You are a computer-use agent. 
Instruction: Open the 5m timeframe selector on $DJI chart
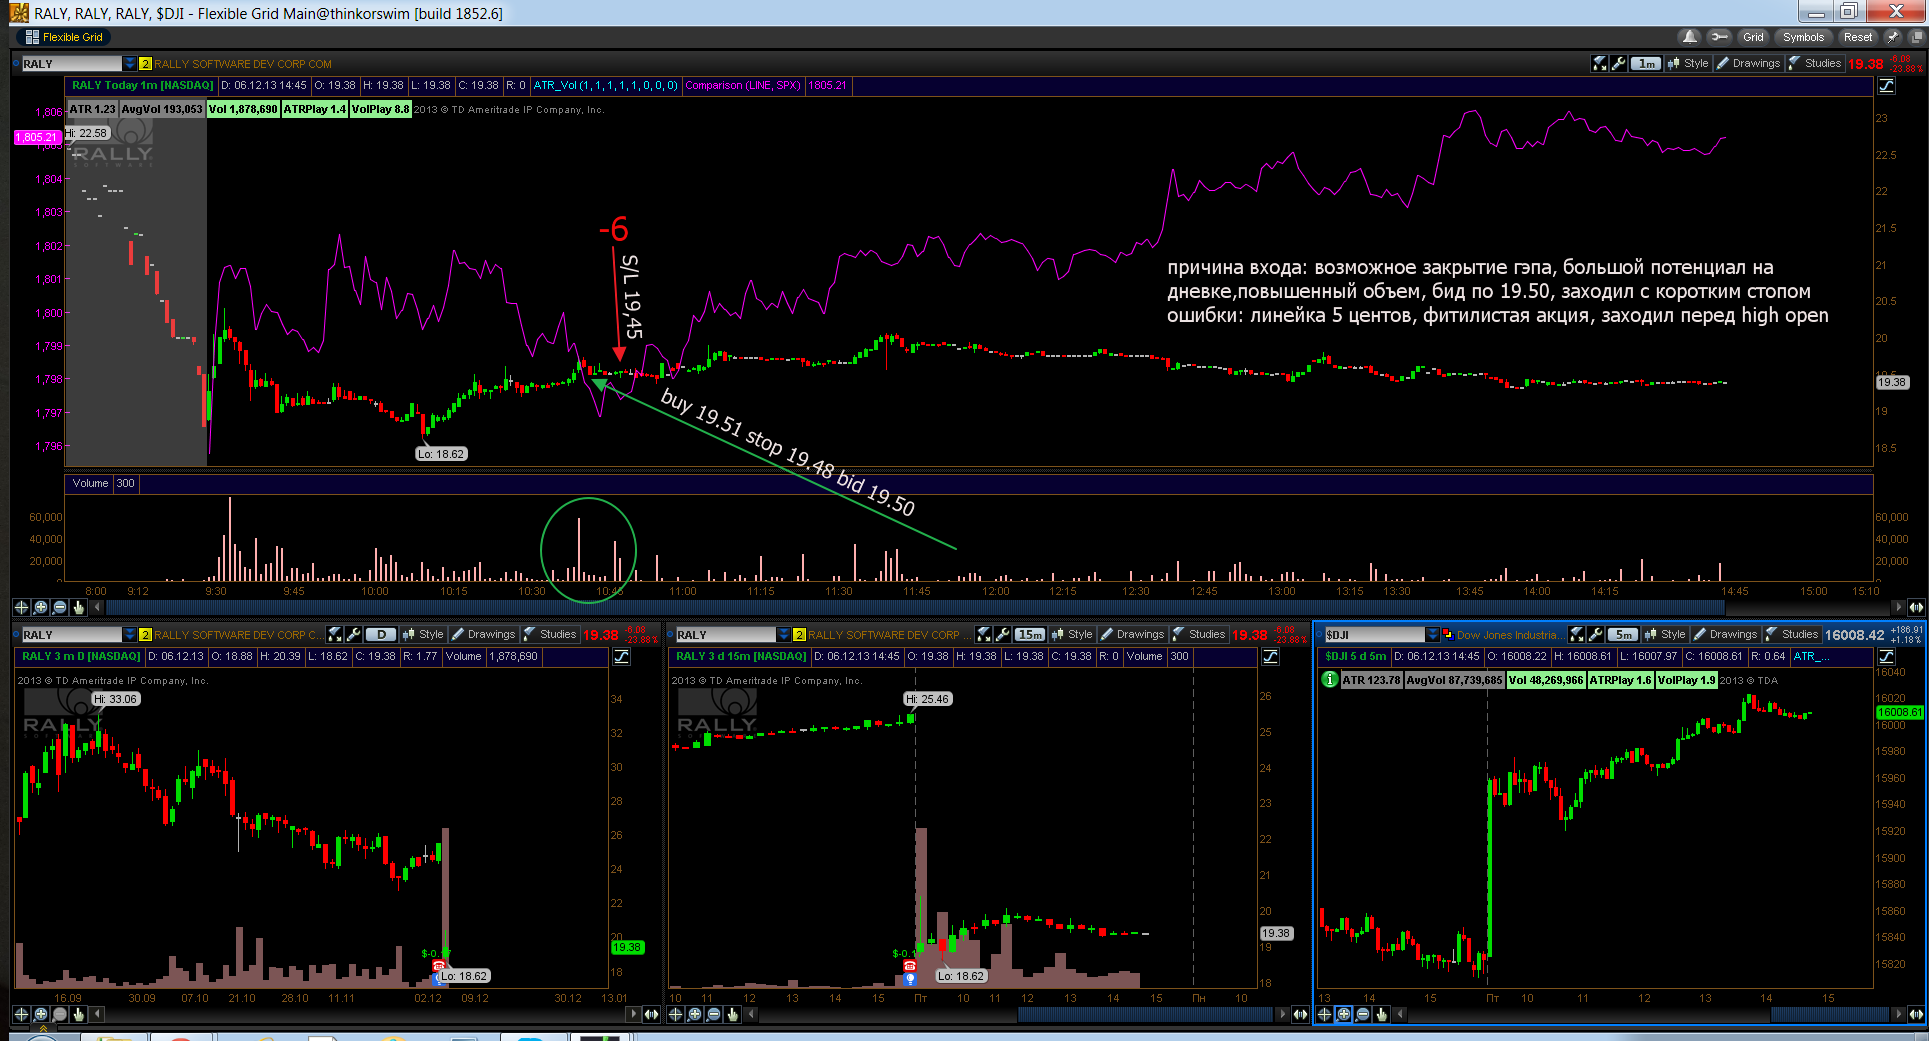[1623, 634]
